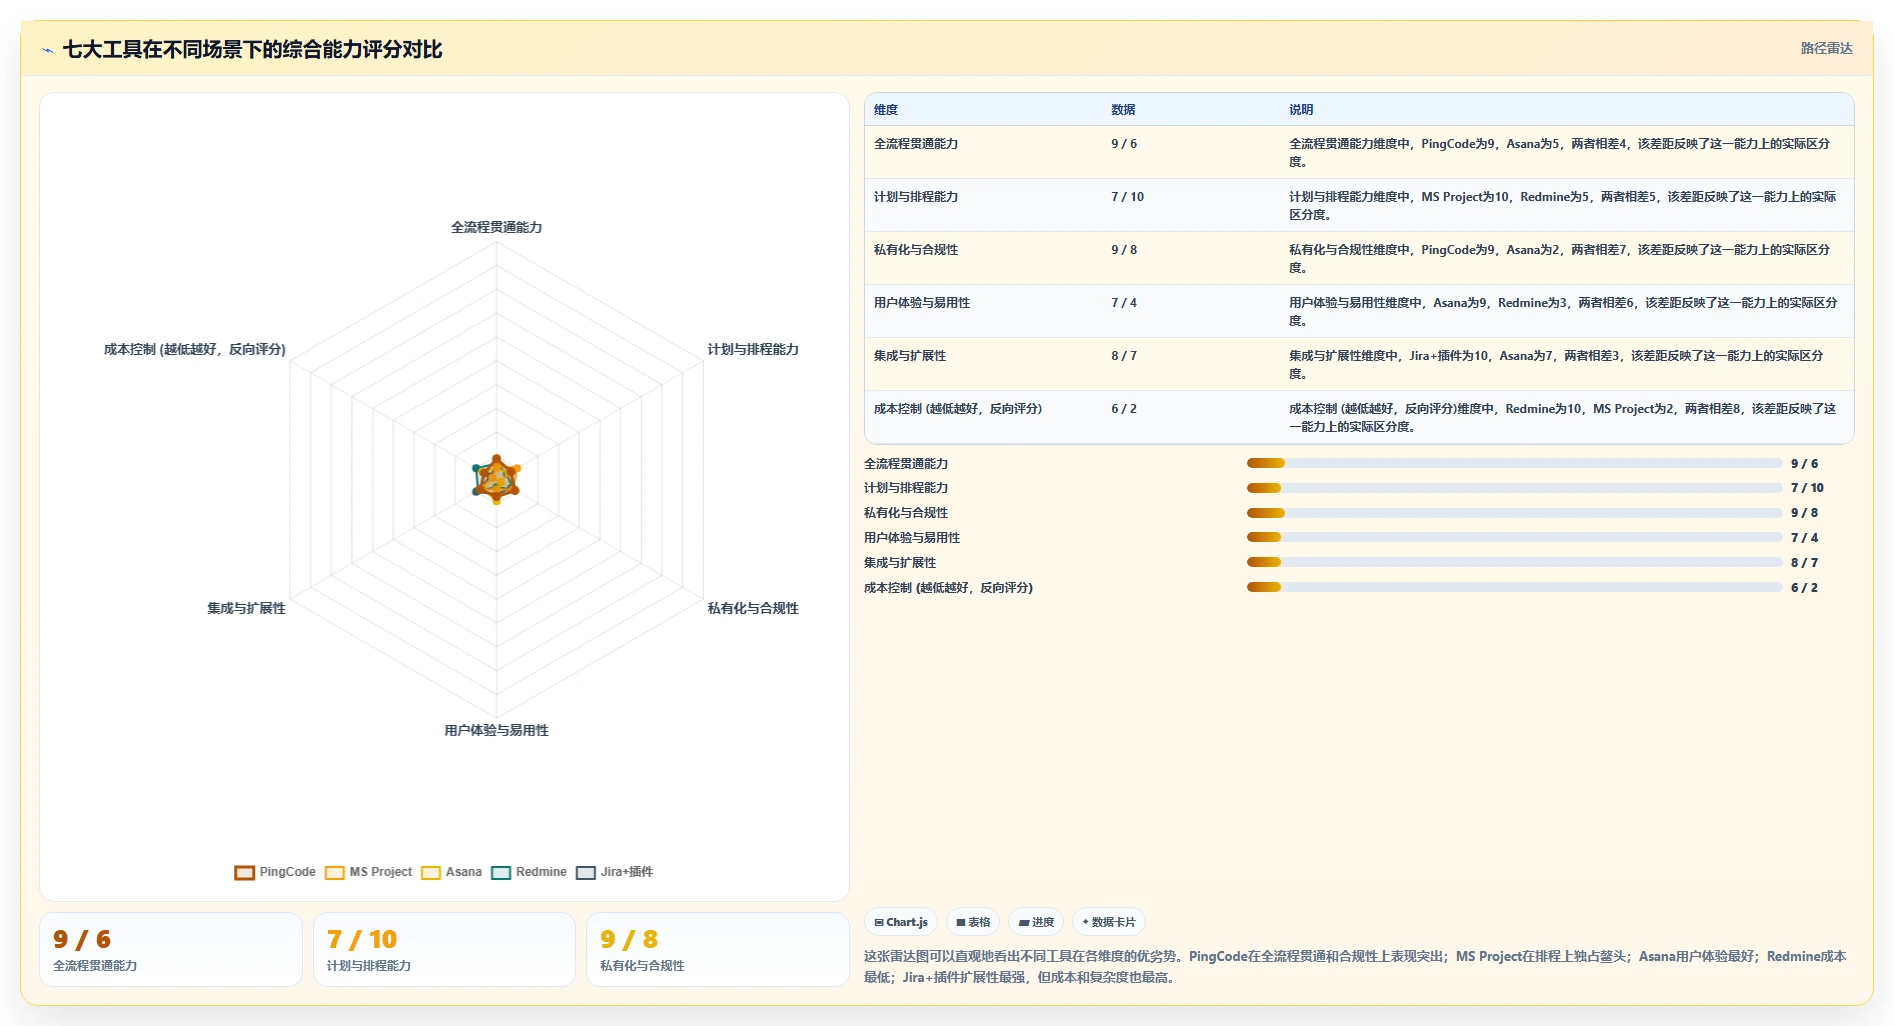Image resolution: width=1894 pixels, height=1026 pixels.
Task: Click the progress value 8 / 7
Action: point(1804,563)
